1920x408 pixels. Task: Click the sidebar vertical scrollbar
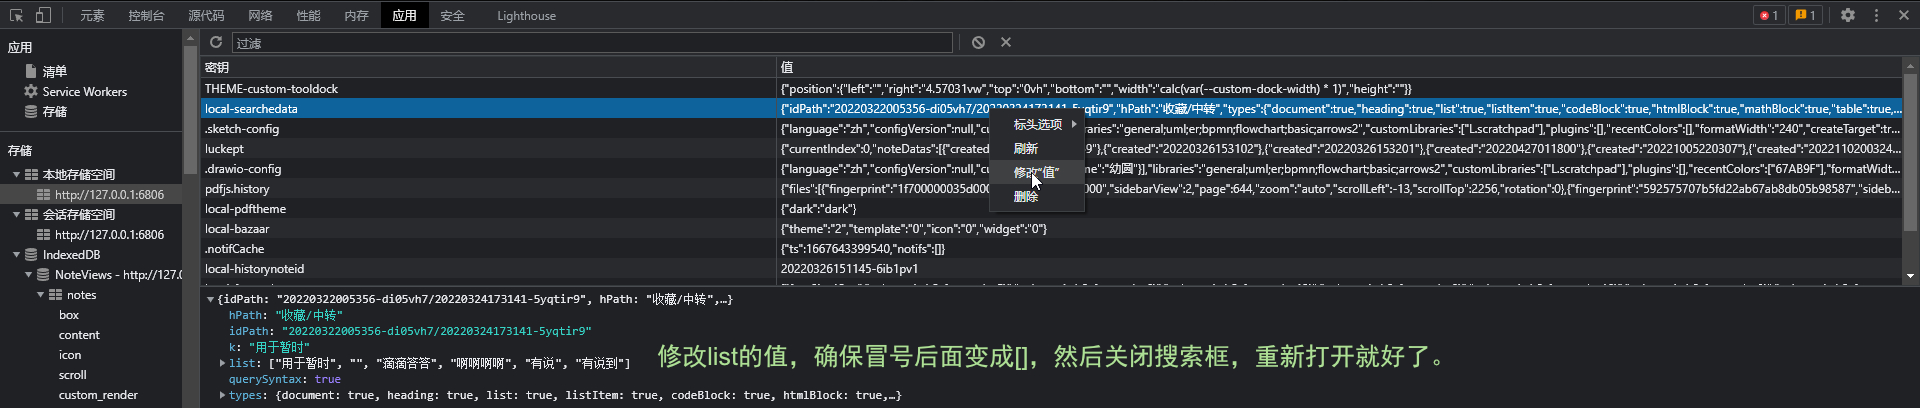coord(190,110)
